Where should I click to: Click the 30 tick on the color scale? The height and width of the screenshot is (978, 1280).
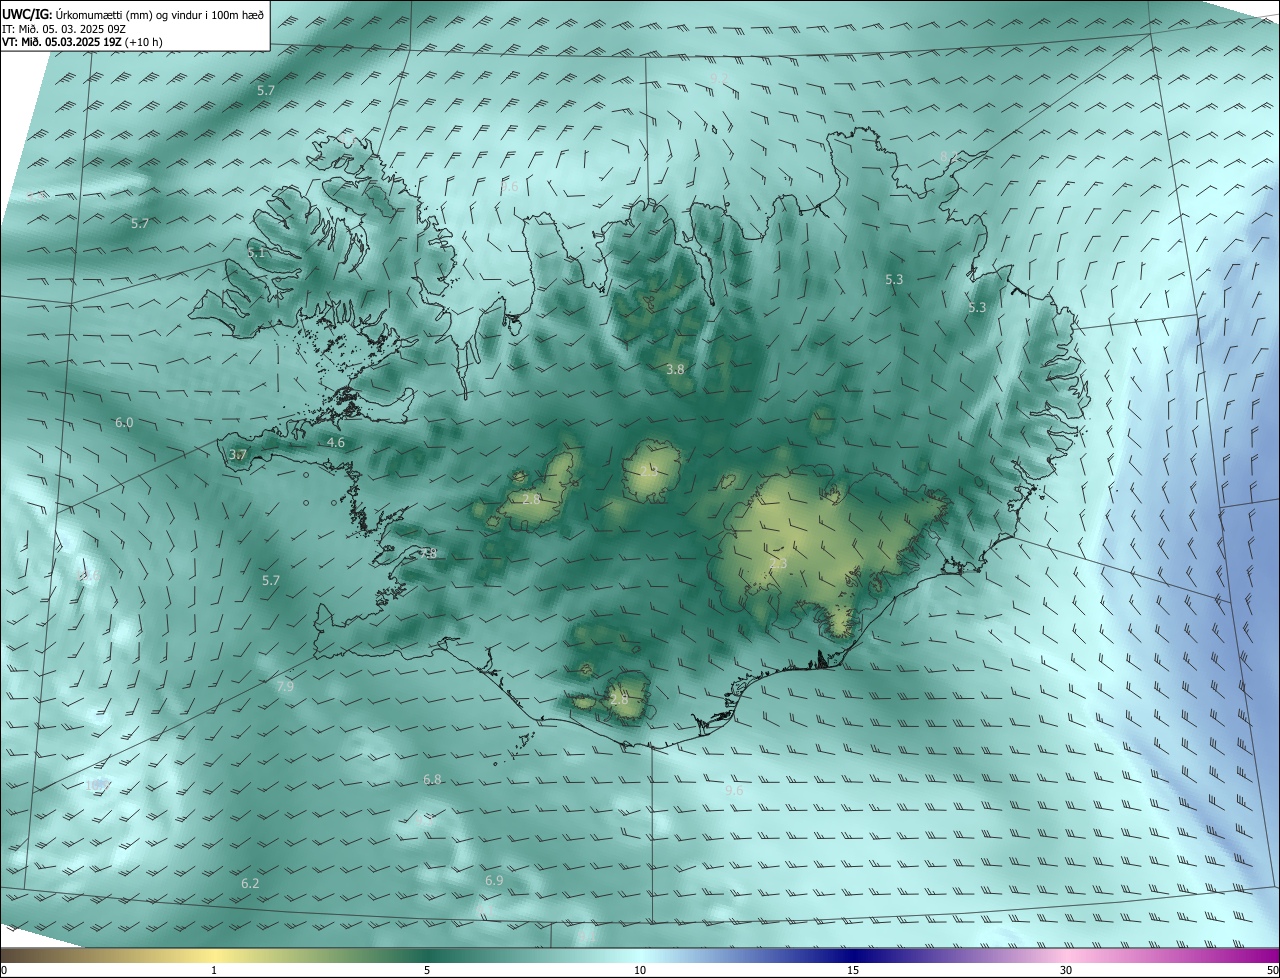pyautogui.click(x=1066, y=970)
